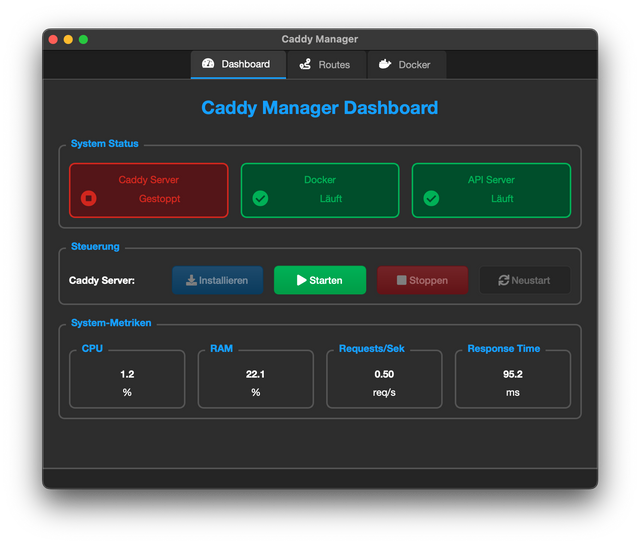Click the CPU metric title

92,349
